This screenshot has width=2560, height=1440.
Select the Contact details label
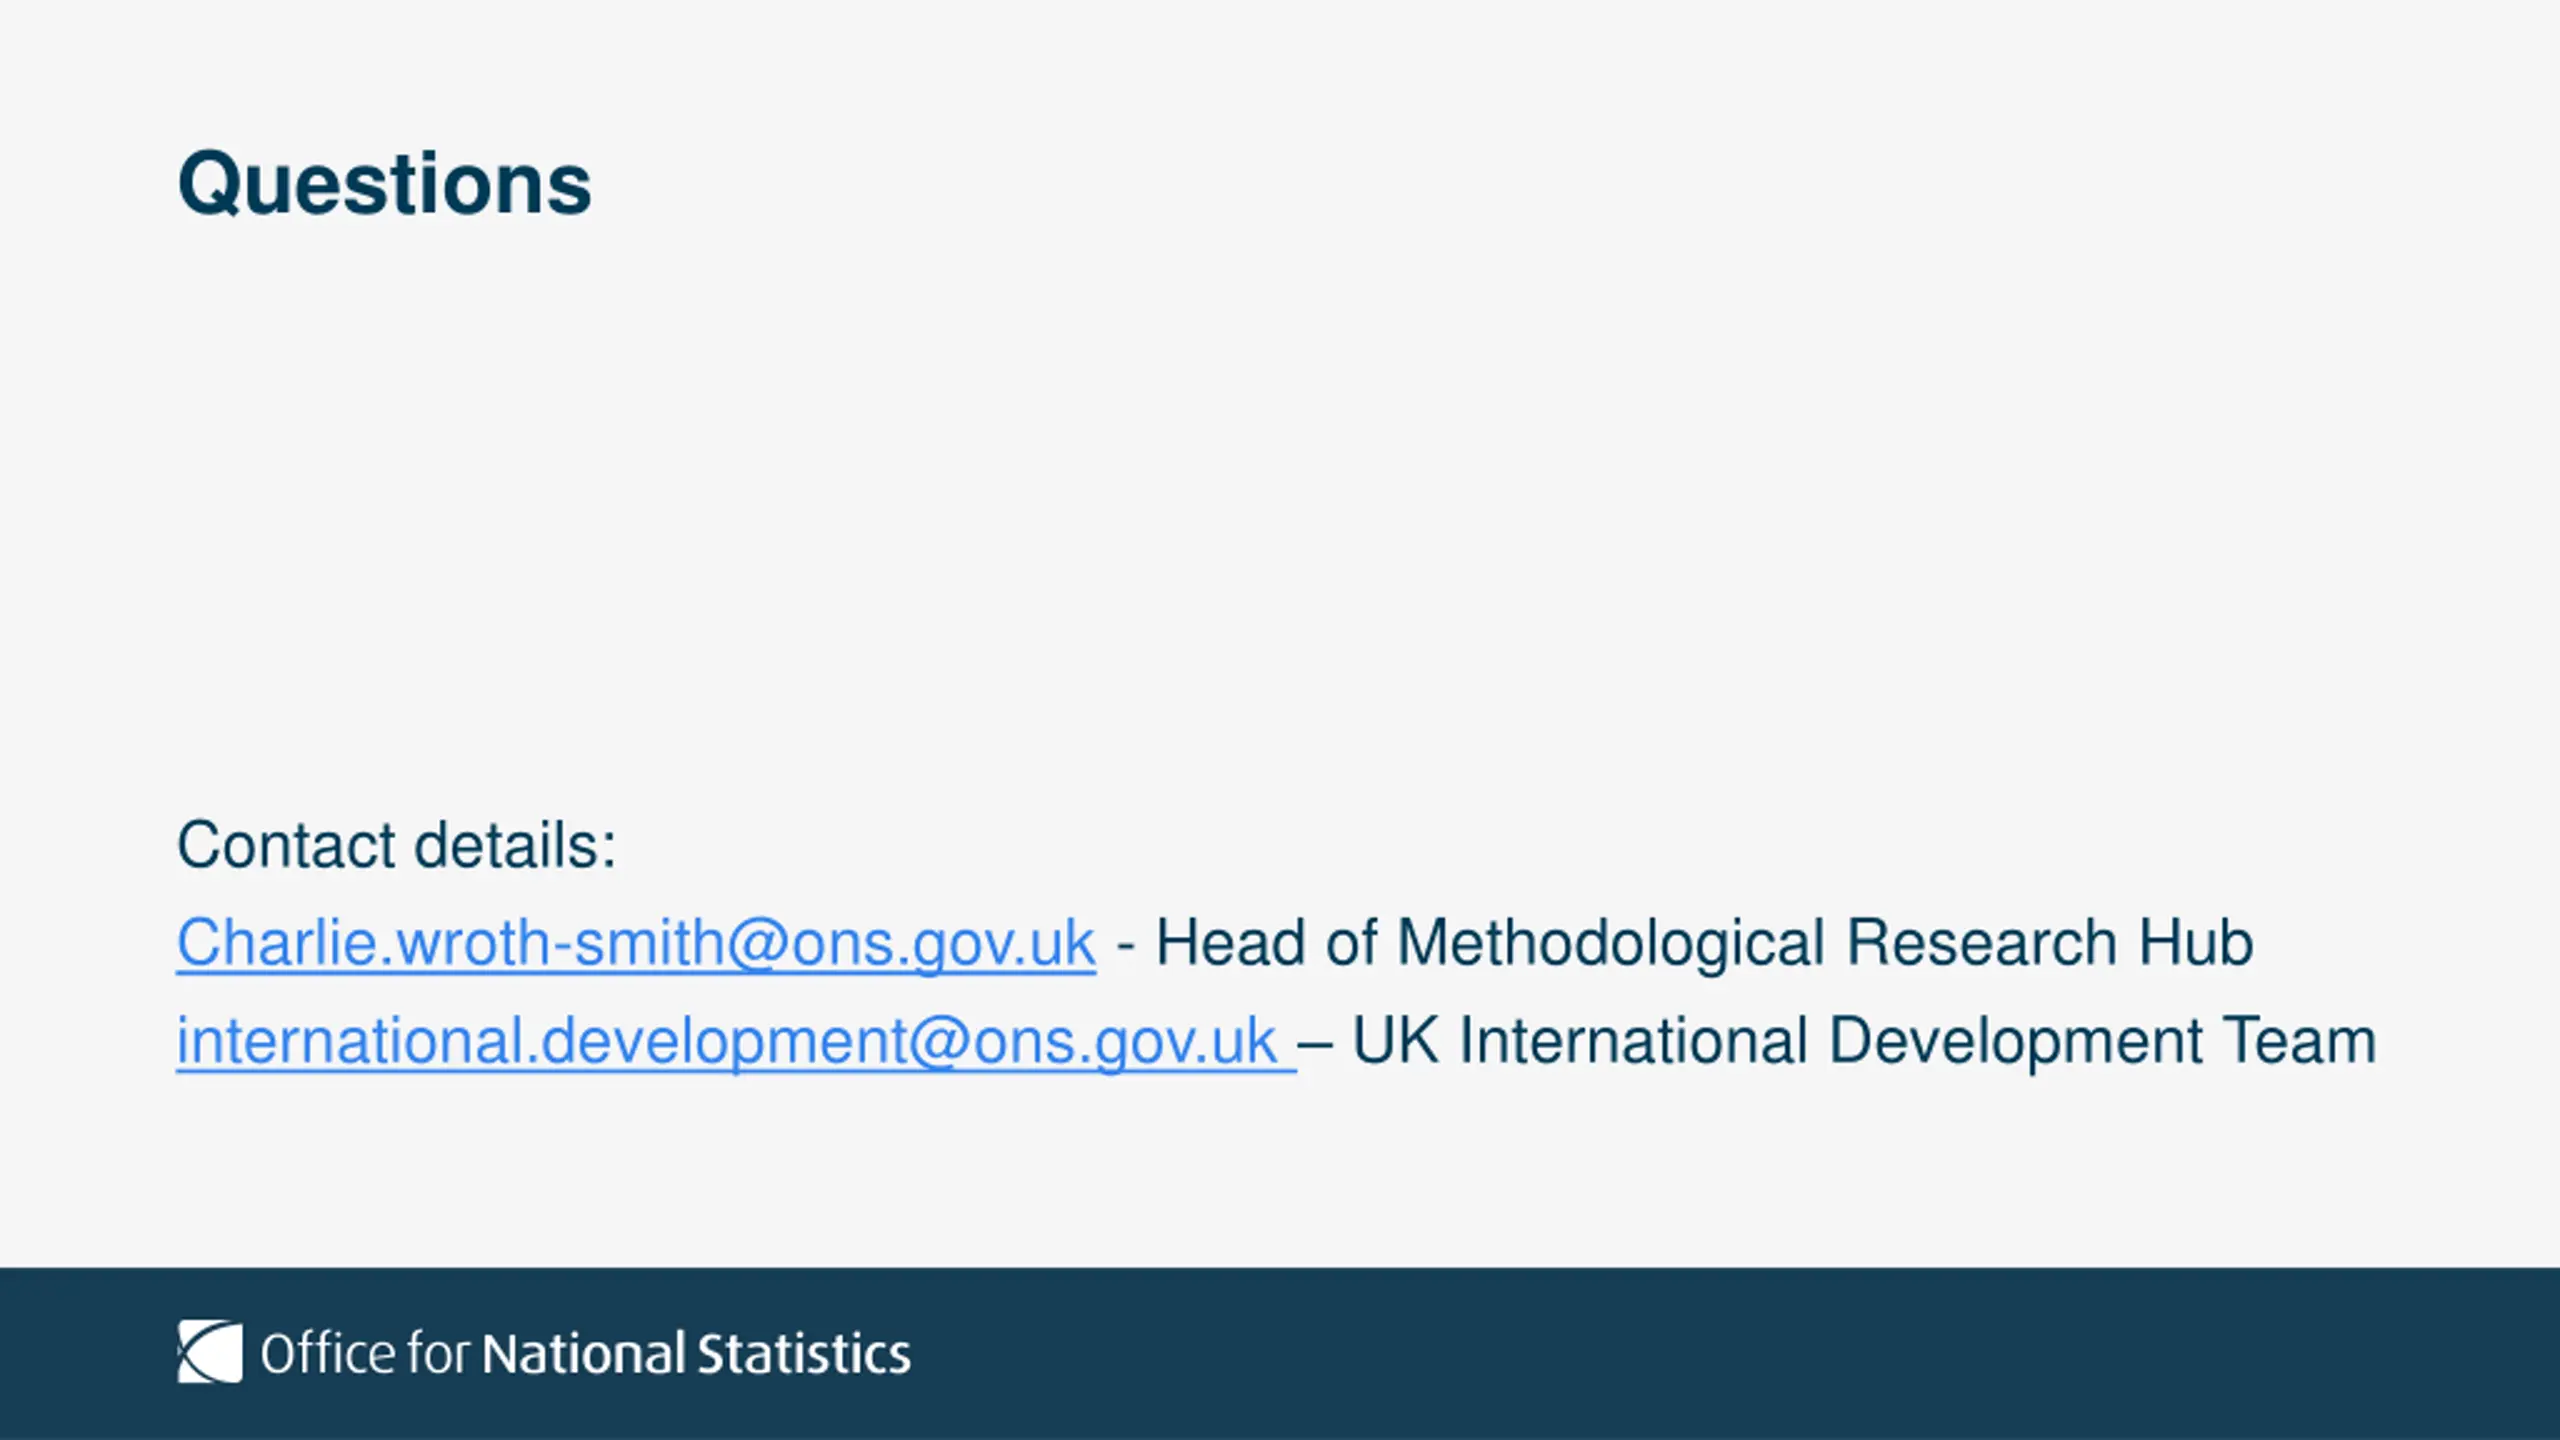(x=396, y=845)
